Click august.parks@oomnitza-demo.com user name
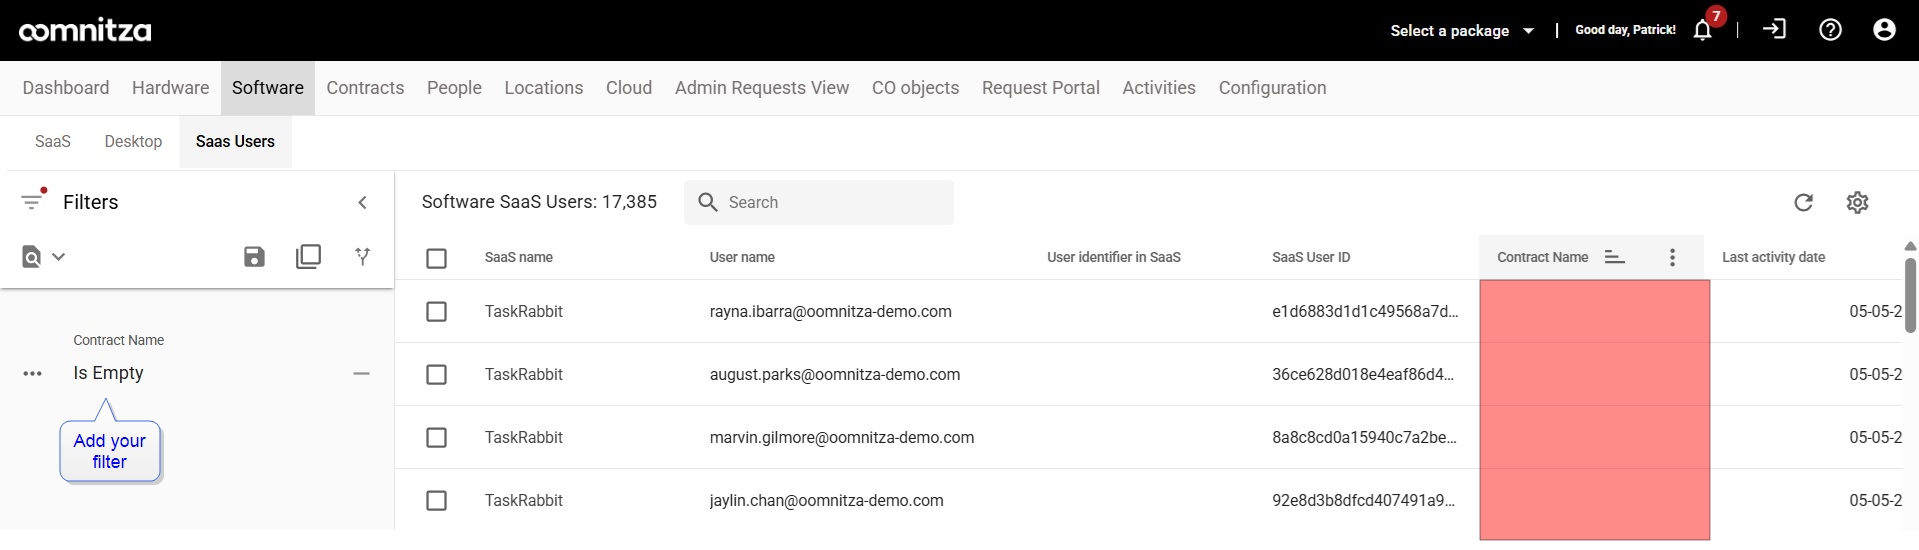Screen dimensions: 1919x550 (835, 374)
